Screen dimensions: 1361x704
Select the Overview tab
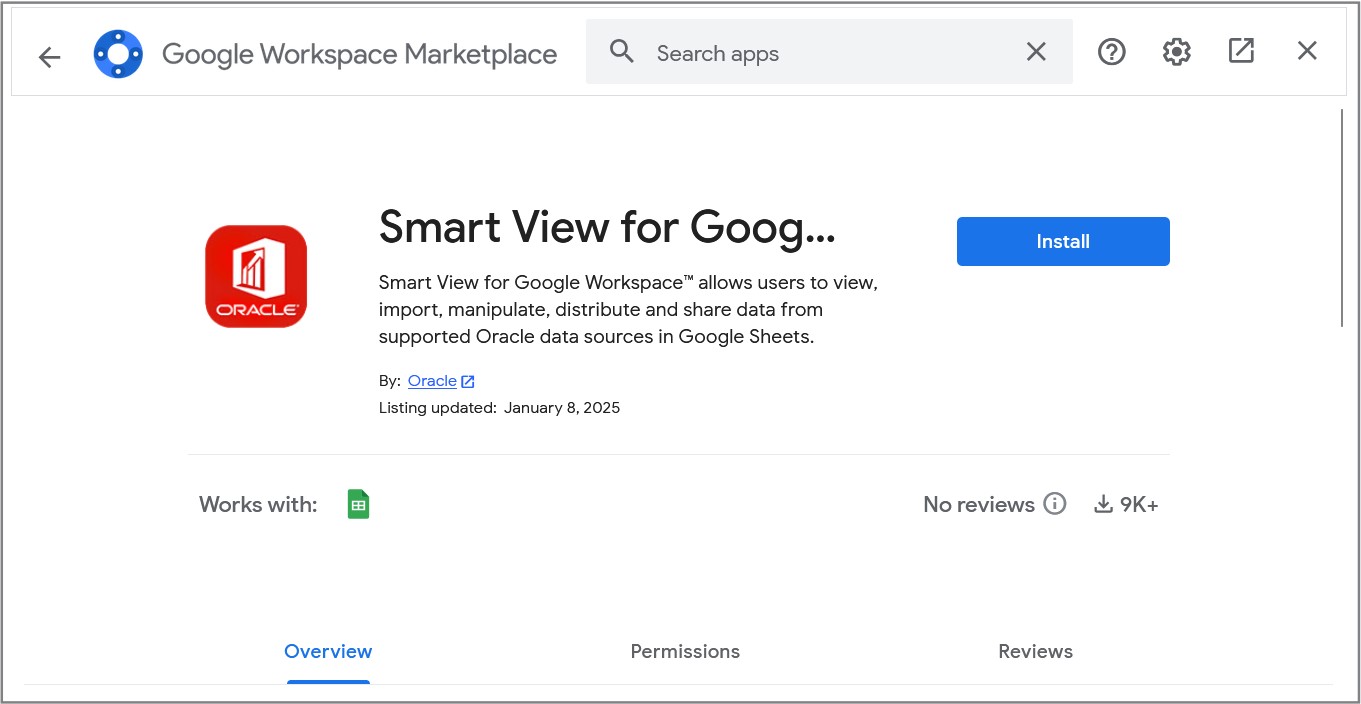point(328,651)
